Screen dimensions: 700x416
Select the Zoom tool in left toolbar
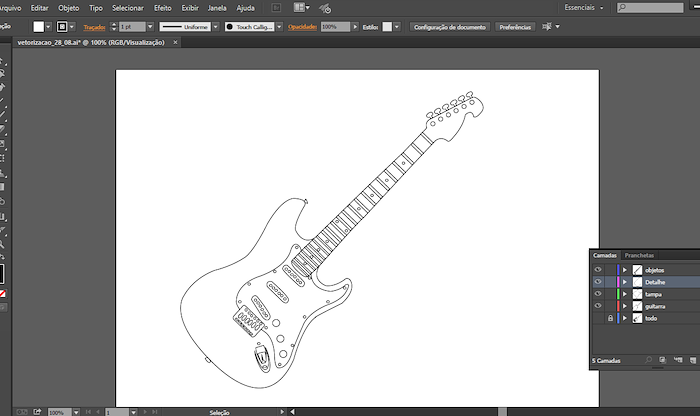2,244
